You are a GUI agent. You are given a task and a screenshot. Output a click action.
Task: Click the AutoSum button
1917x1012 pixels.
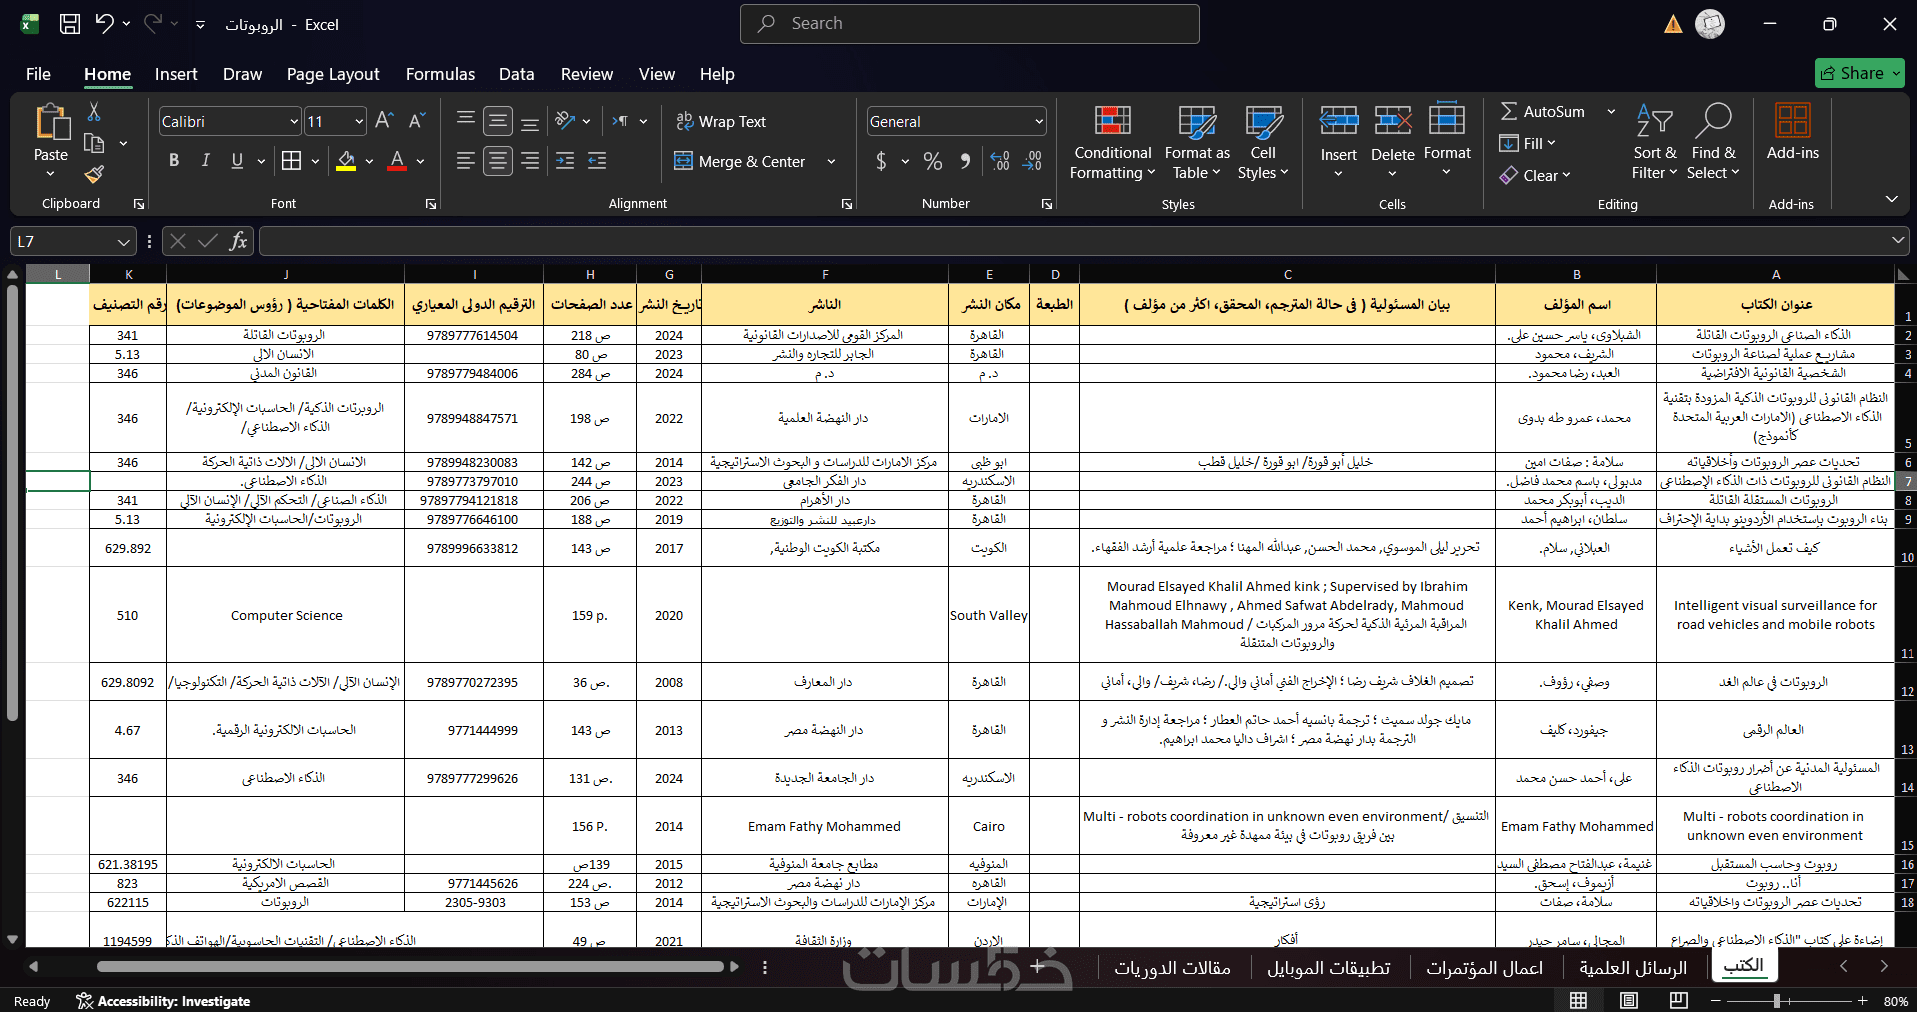[1543, 112]
